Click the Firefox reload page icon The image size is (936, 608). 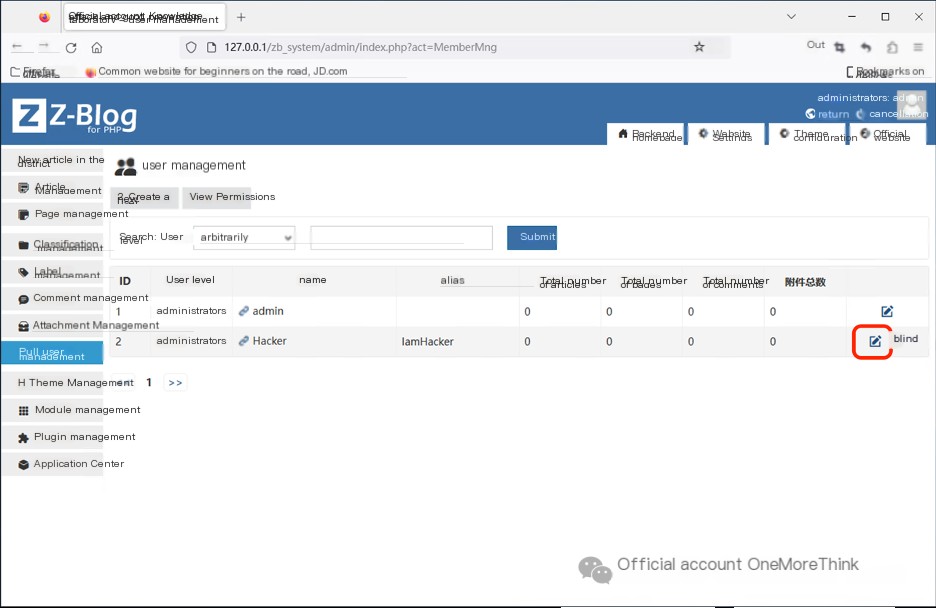71,47
